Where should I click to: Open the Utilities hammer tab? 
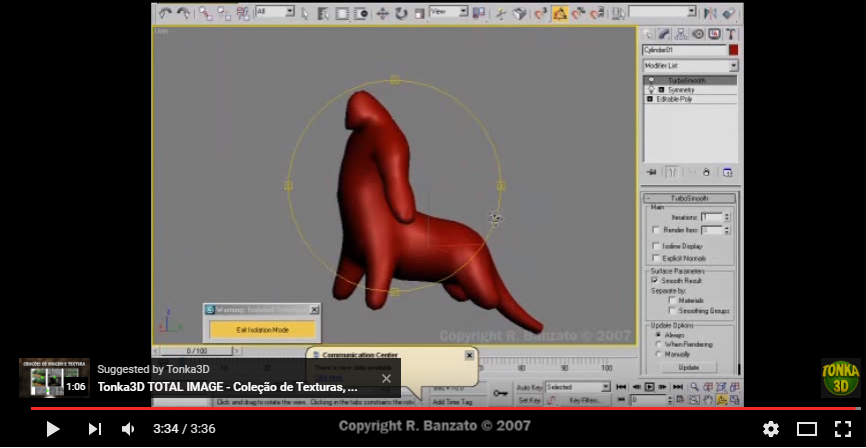click(731, 34)
